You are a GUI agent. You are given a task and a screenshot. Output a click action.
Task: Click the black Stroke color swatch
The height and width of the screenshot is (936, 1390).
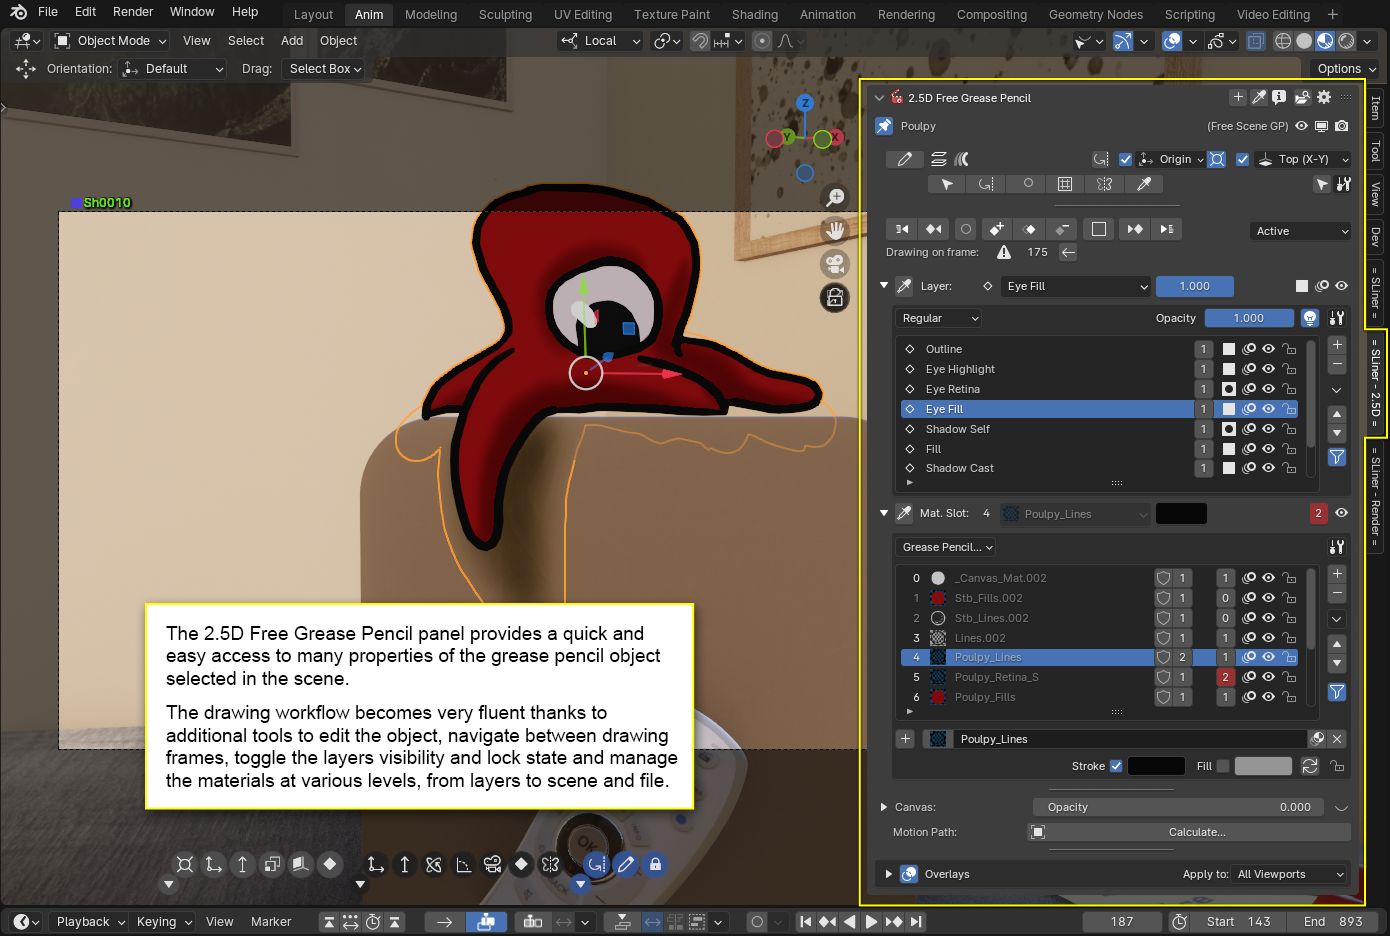(x=1156, y=766)
